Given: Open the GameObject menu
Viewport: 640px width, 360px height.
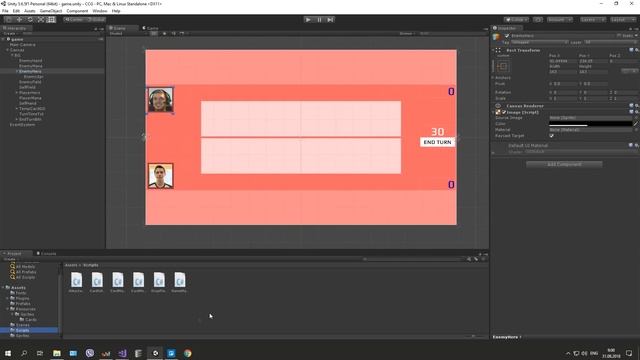Looking at the screenshot, I should click(51, 11).
